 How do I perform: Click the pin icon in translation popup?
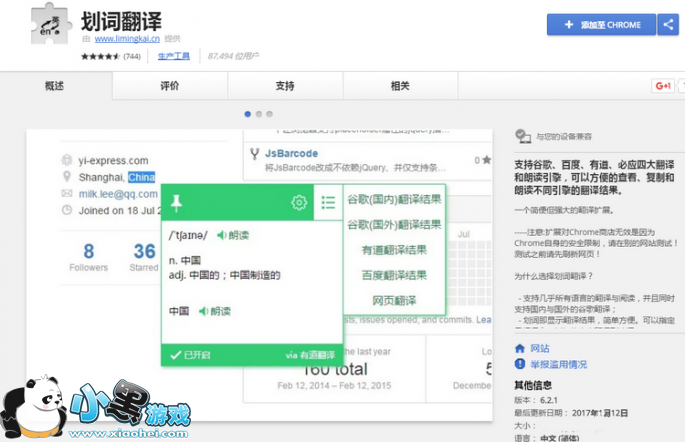177,203
